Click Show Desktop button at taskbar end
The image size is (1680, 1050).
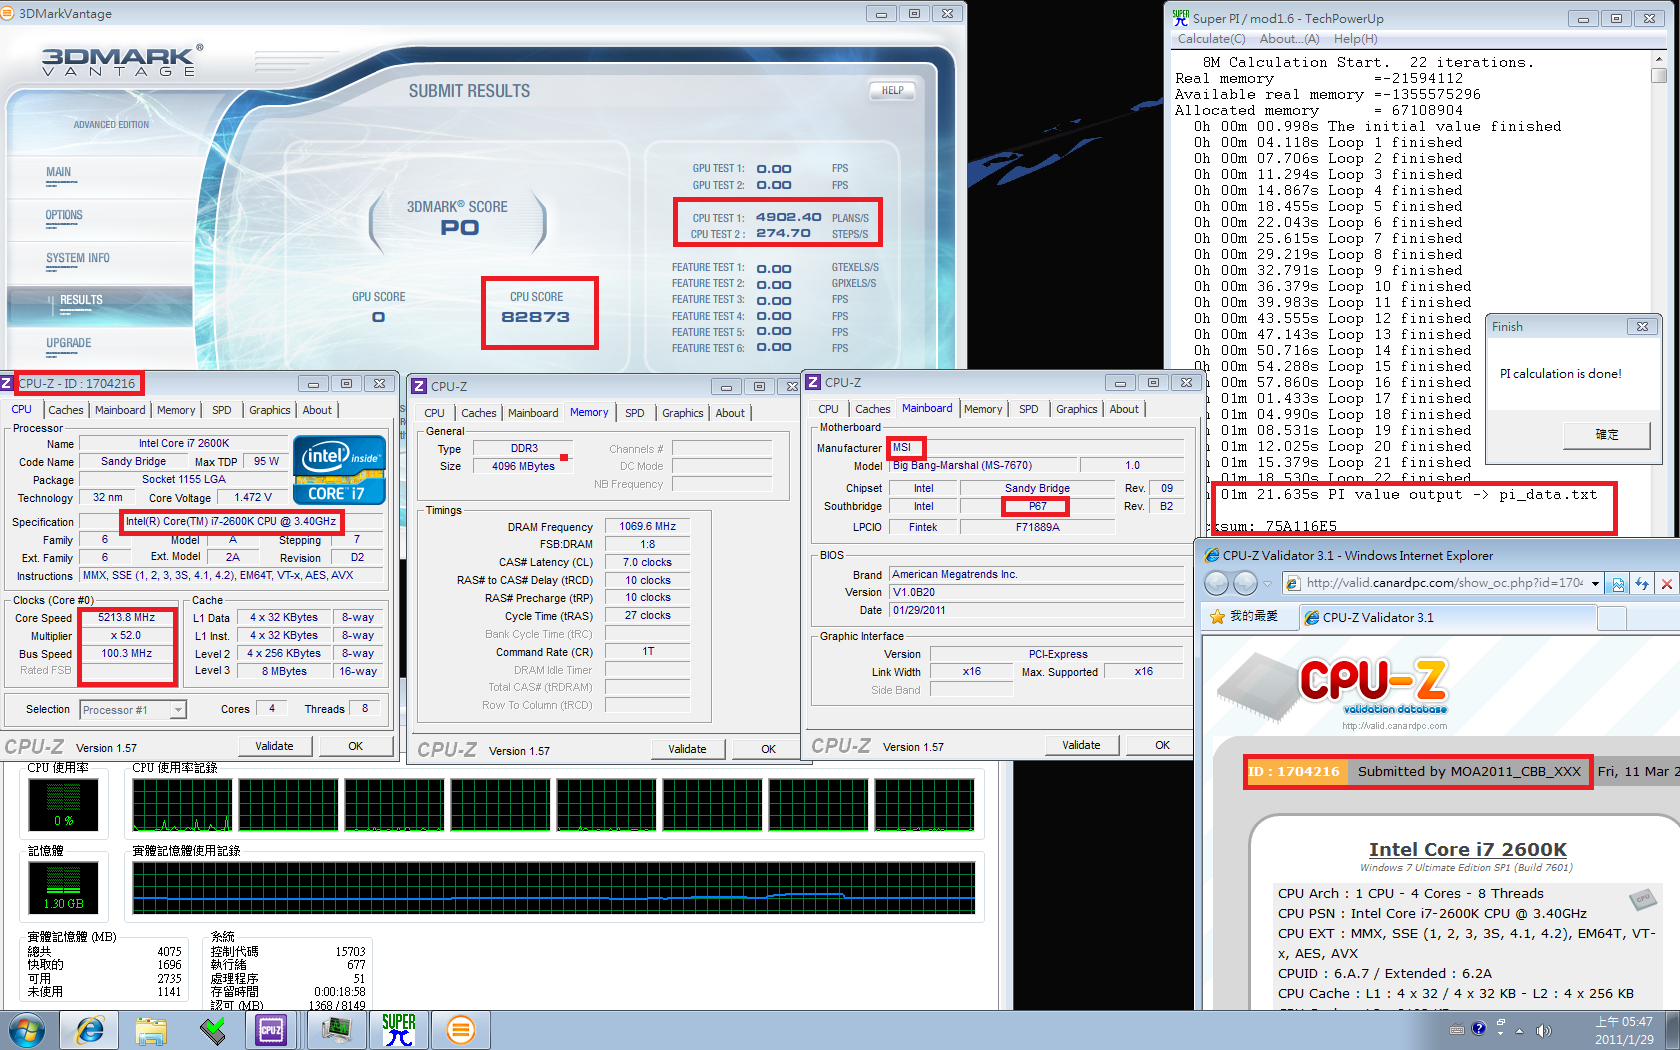pyautogui.click(x=1672, y=1030)
